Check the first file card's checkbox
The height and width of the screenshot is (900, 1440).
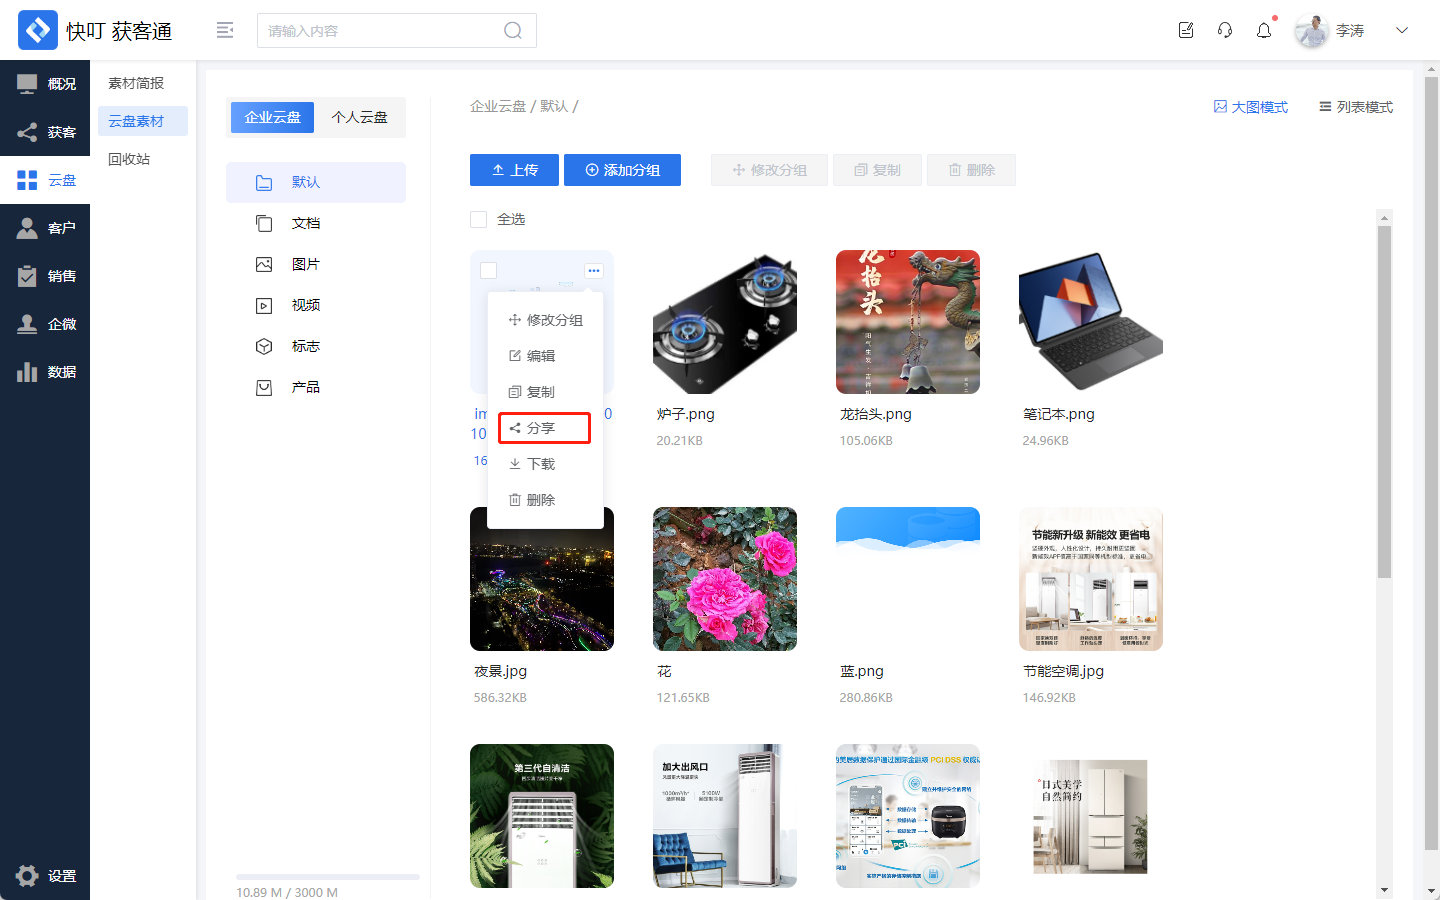point(489,271)
